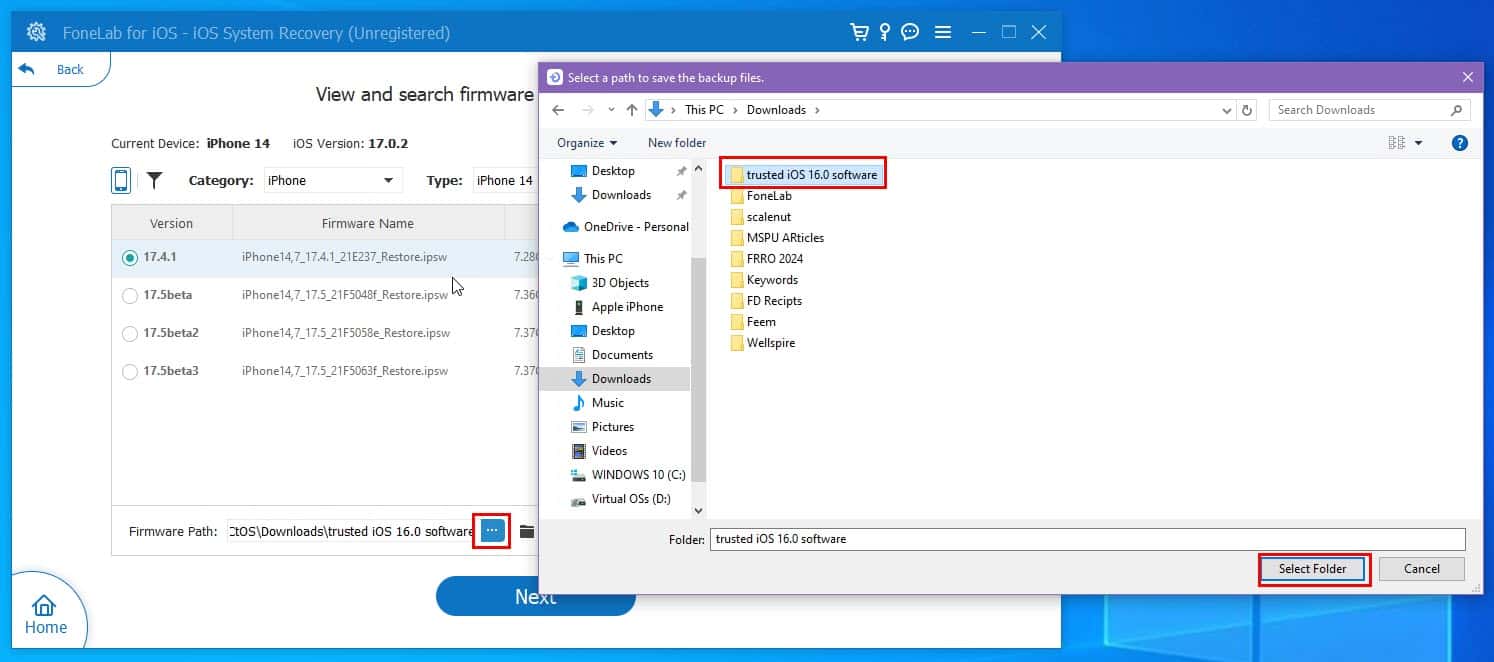
Task: Open the view options dropdown arrow
Action: tap(1418, 143)
